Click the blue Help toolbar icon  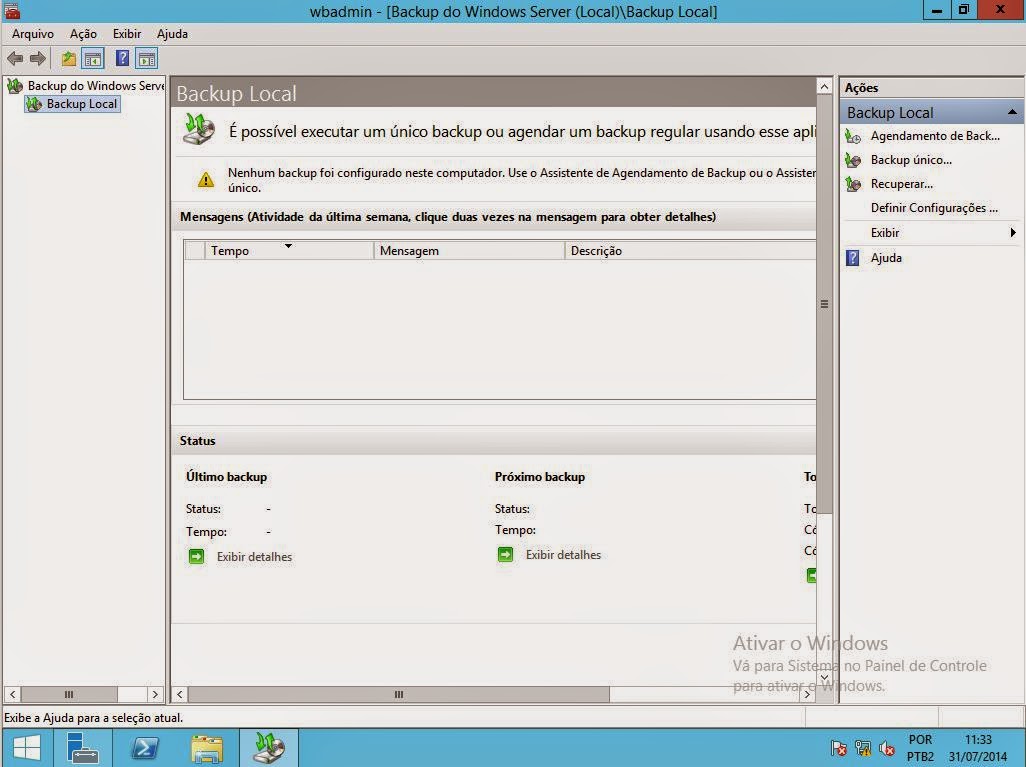122,59
